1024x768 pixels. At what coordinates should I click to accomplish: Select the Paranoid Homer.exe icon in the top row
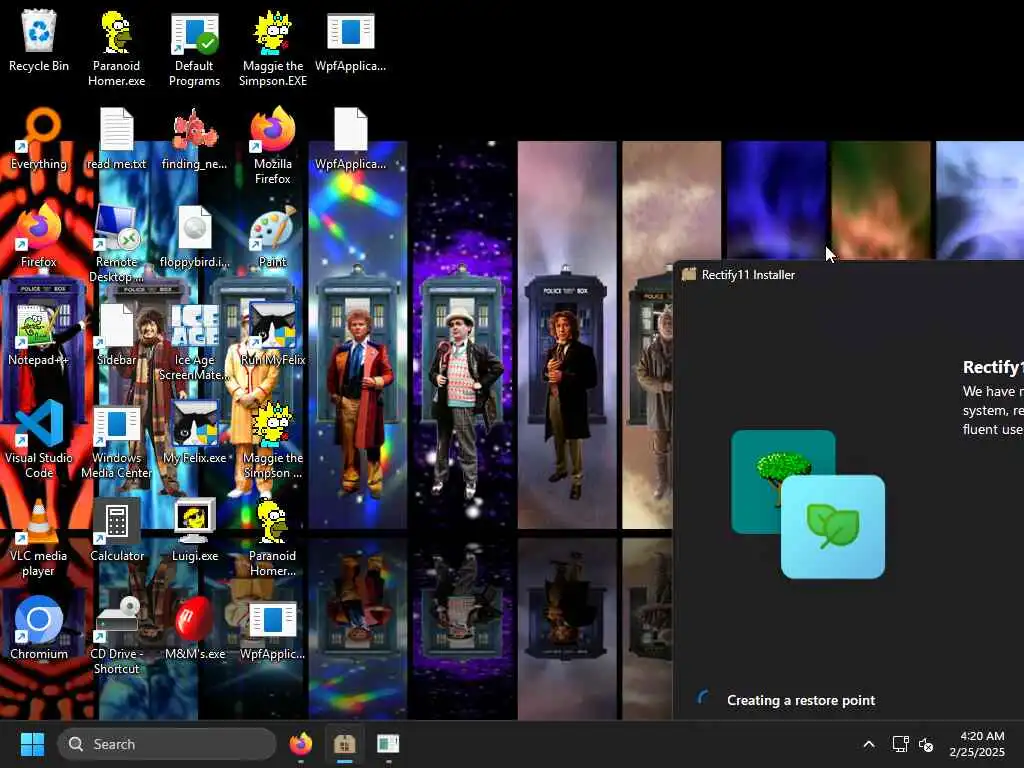(116, 49)
